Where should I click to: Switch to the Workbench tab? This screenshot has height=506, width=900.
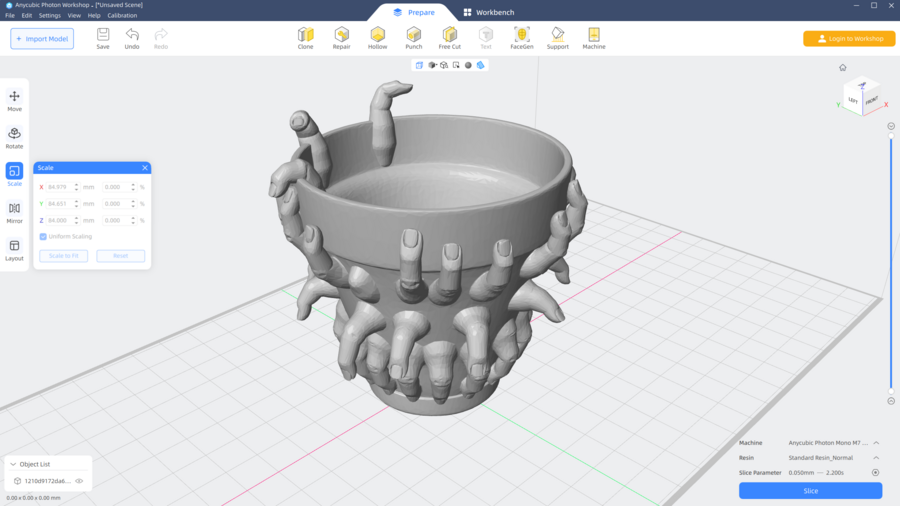pyautogui.click(x=490, y=12)
